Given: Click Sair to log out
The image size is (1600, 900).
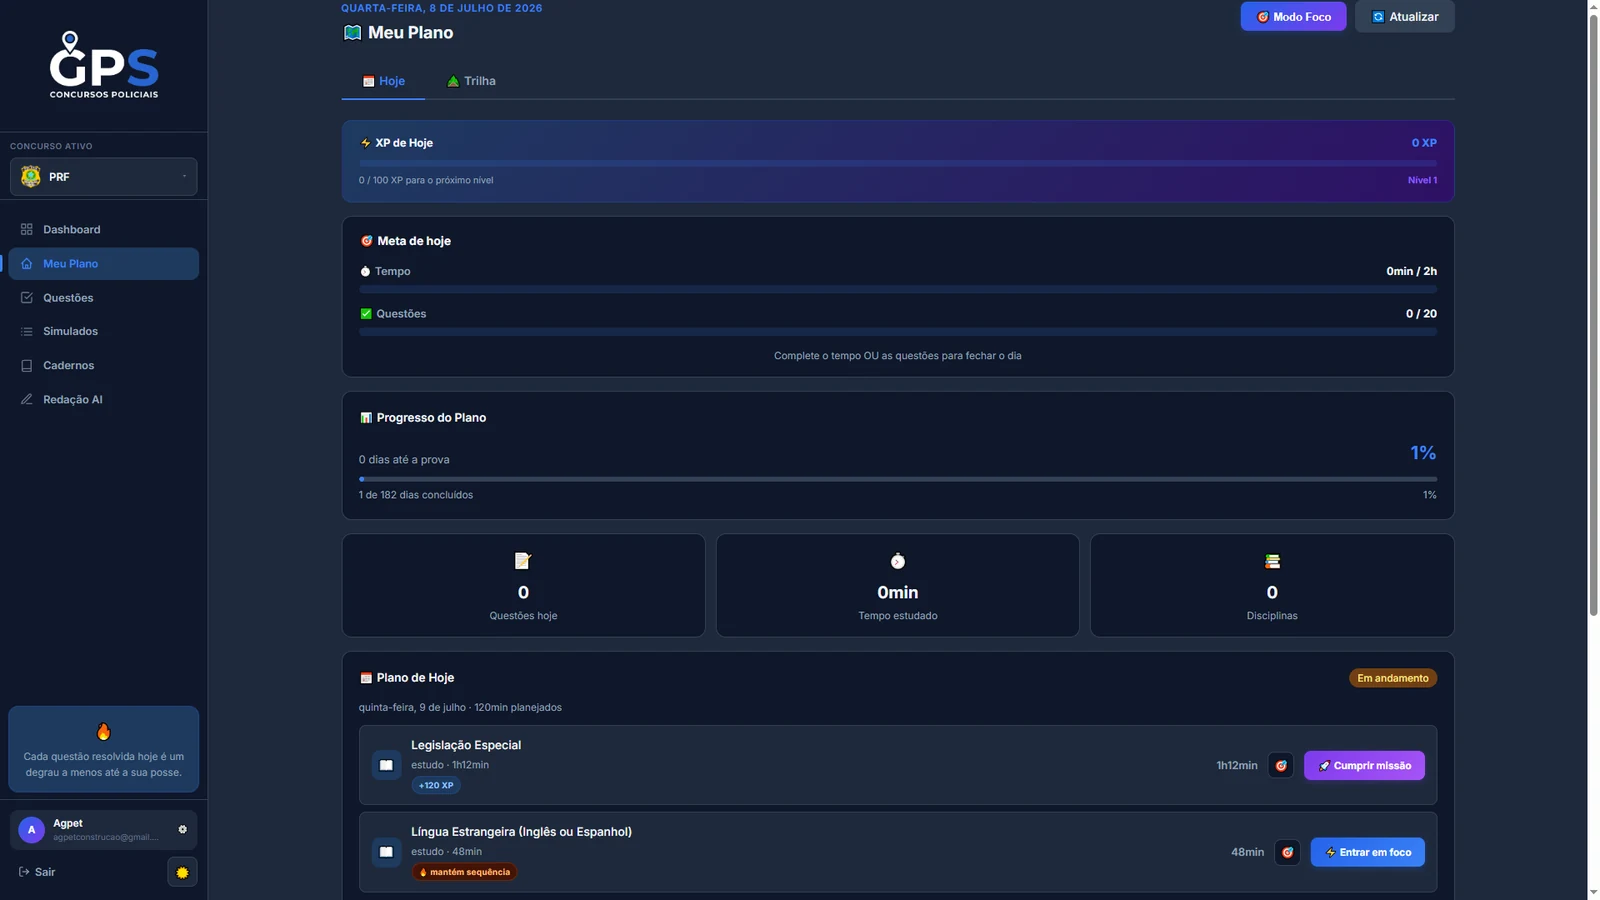Looking at the screenshot, I should (37, 872).
